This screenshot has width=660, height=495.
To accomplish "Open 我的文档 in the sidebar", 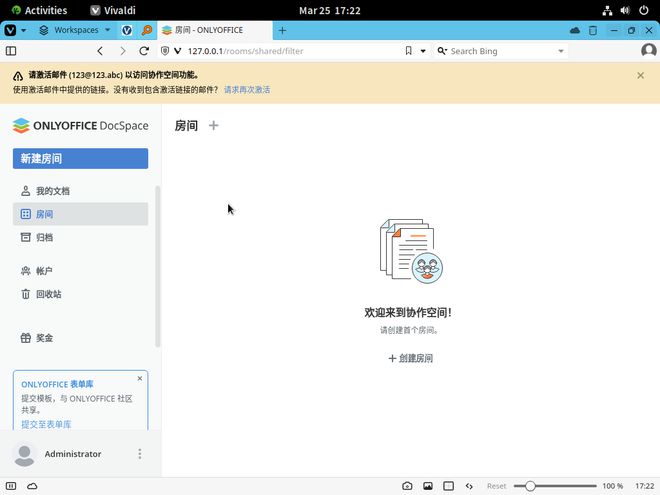I will point(52,191).
